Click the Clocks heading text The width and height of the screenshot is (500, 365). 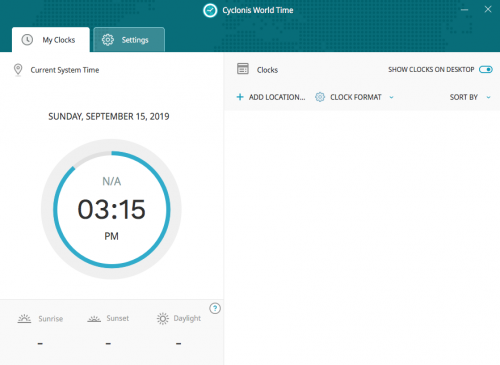click(x=267, y=70)
